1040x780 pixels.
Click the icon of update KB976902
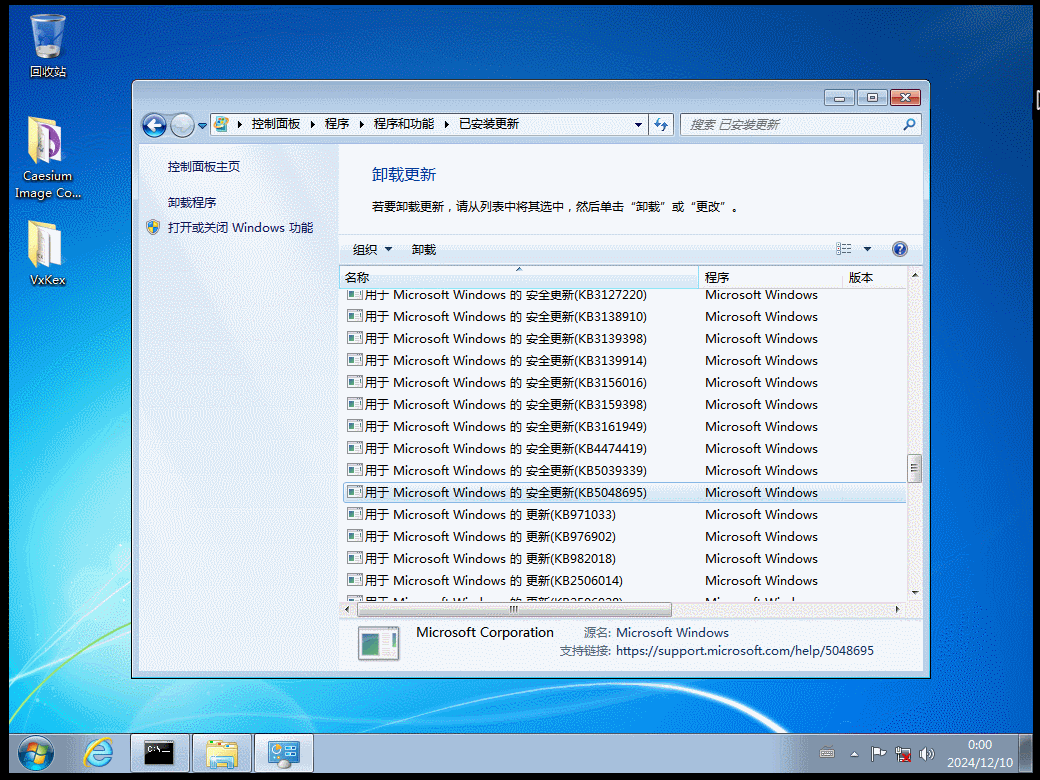pos(355,535)
